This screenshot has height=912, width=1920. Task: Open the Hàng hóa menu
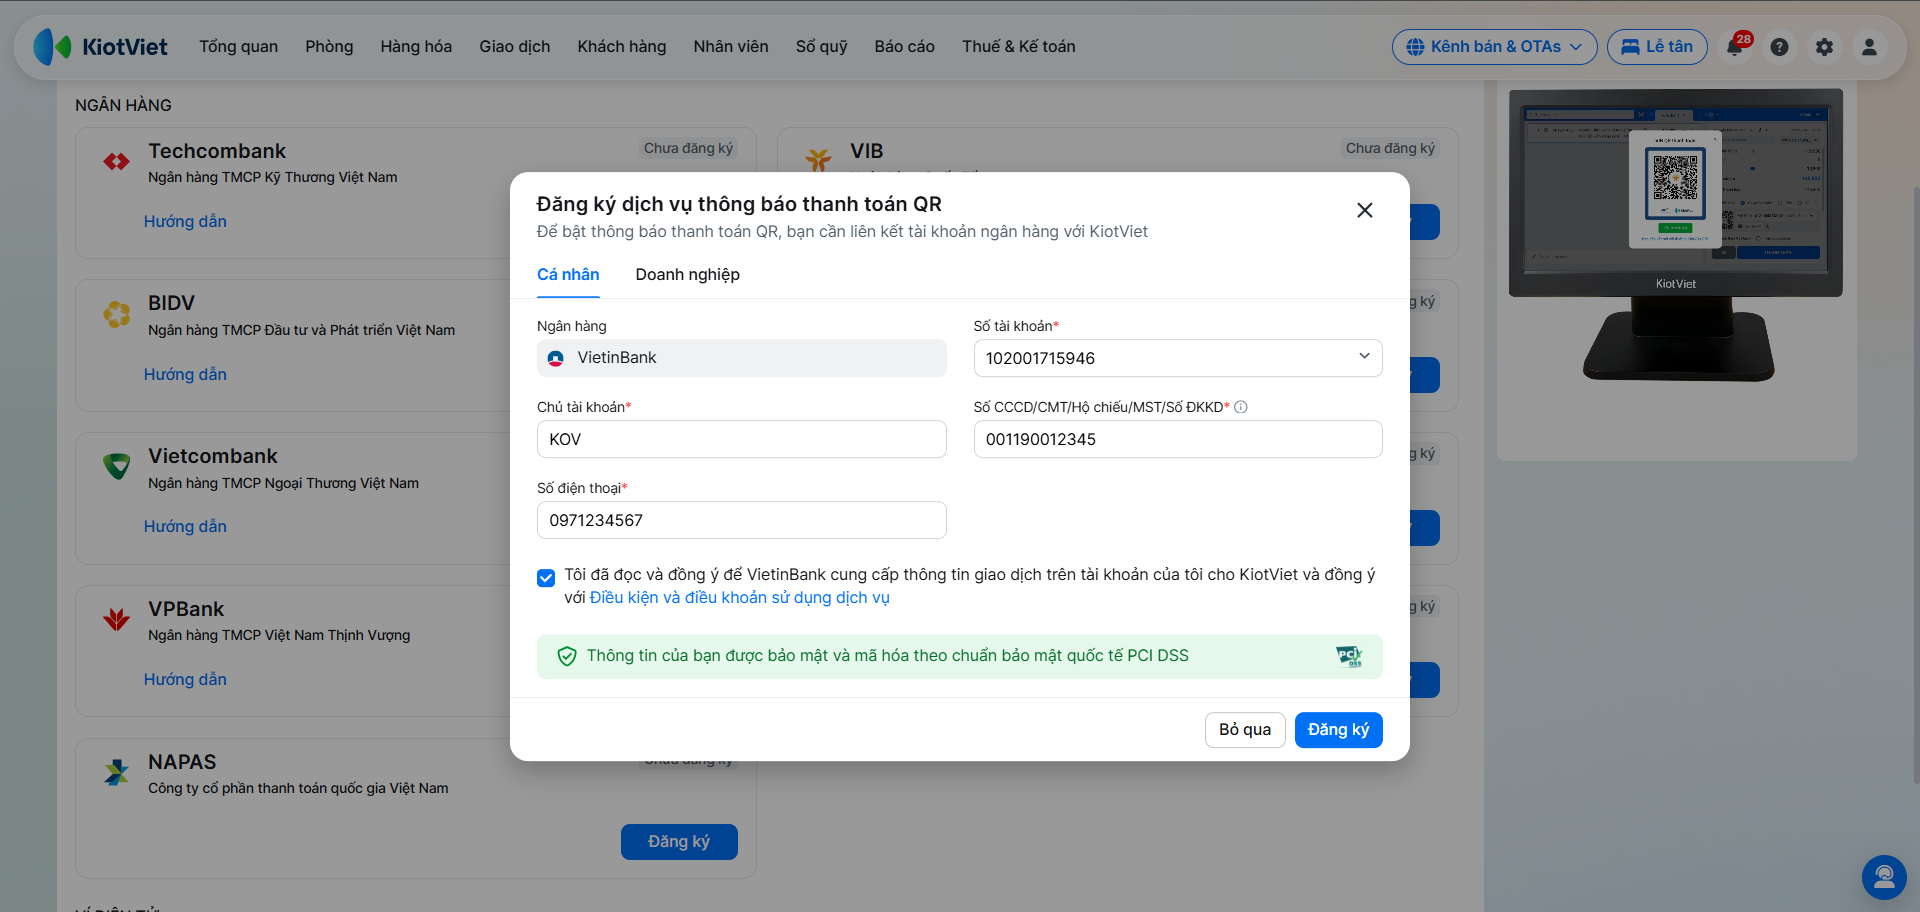pos(416,47)
